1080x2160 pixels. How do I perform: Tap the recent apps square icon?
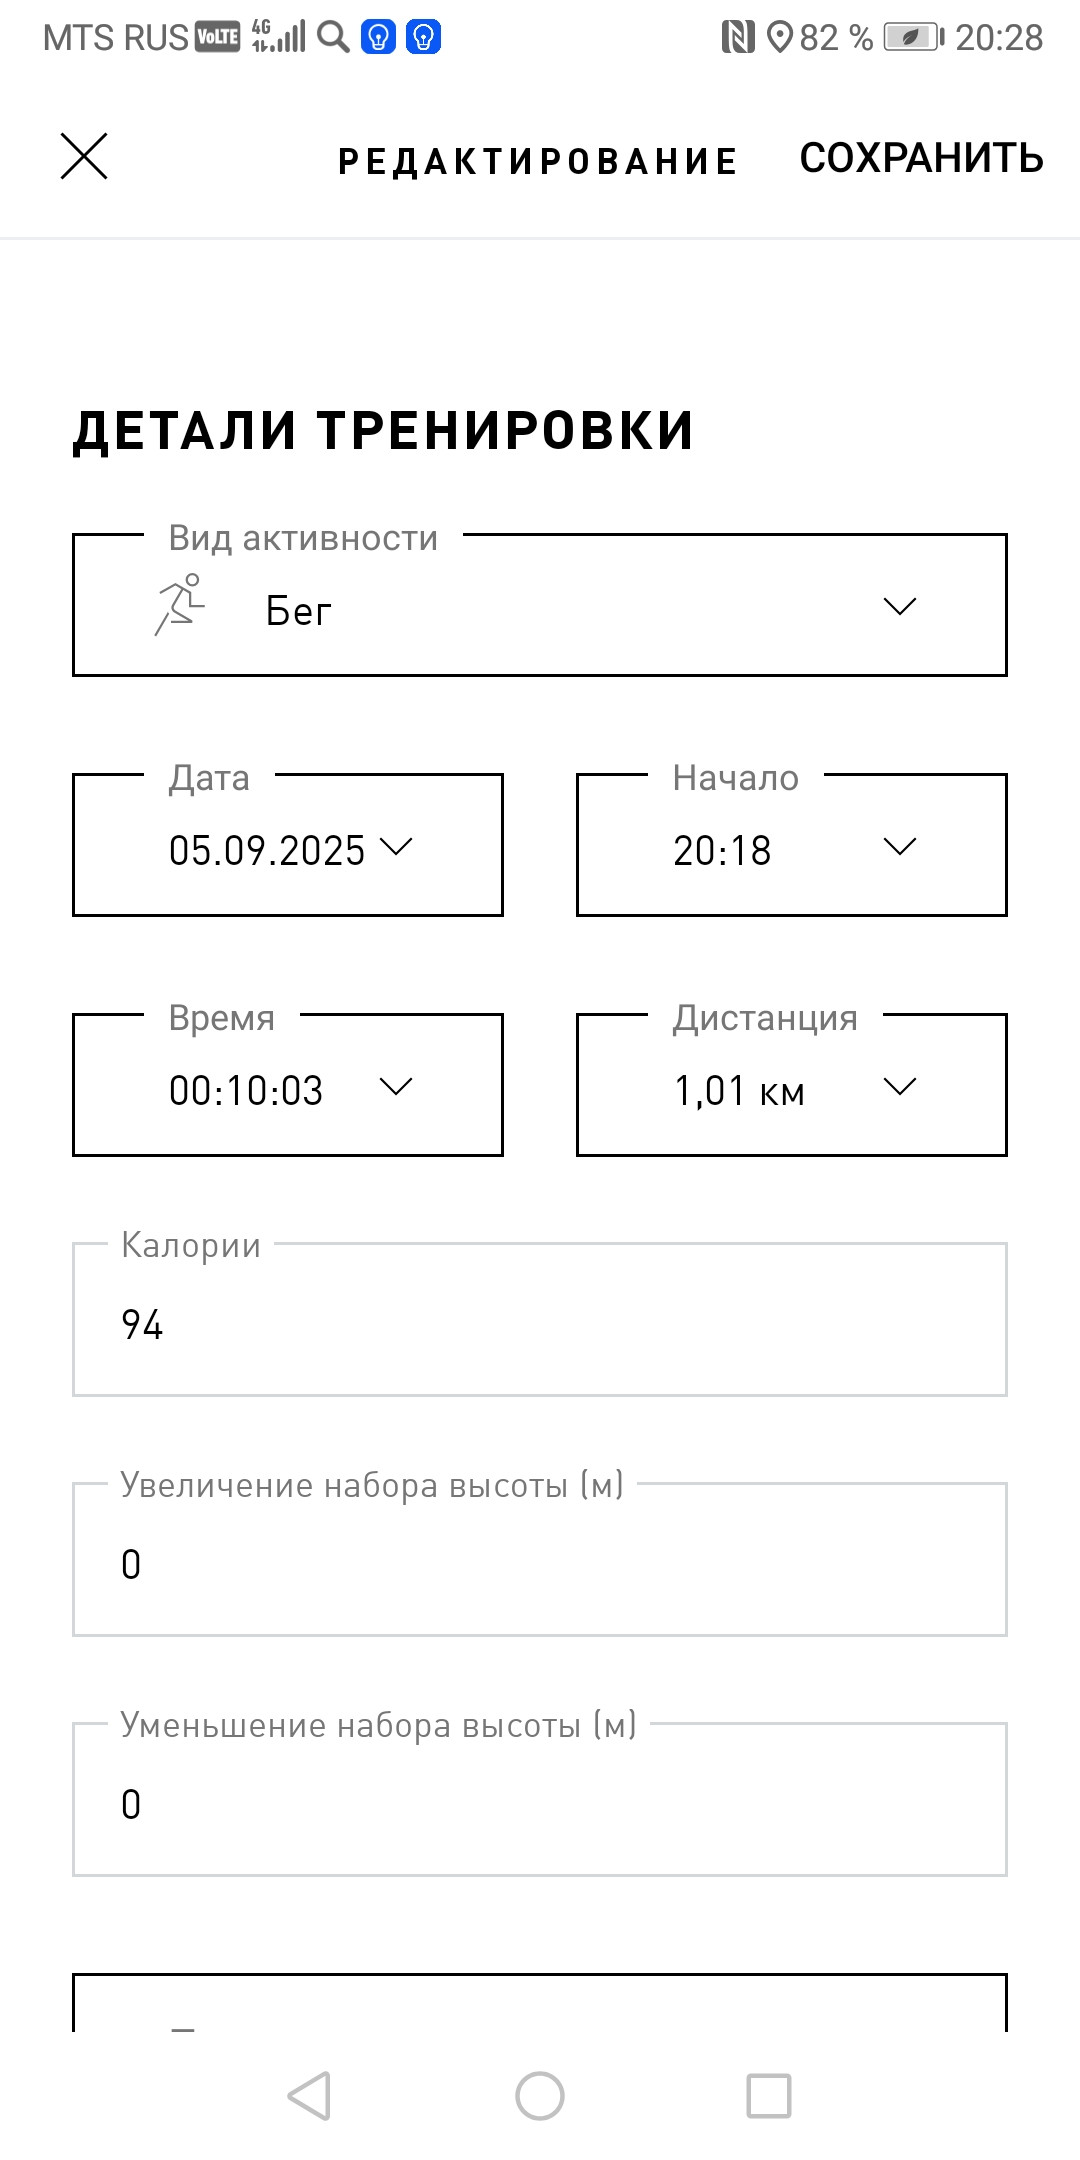pyautogui.click(x=769, y=2095)
